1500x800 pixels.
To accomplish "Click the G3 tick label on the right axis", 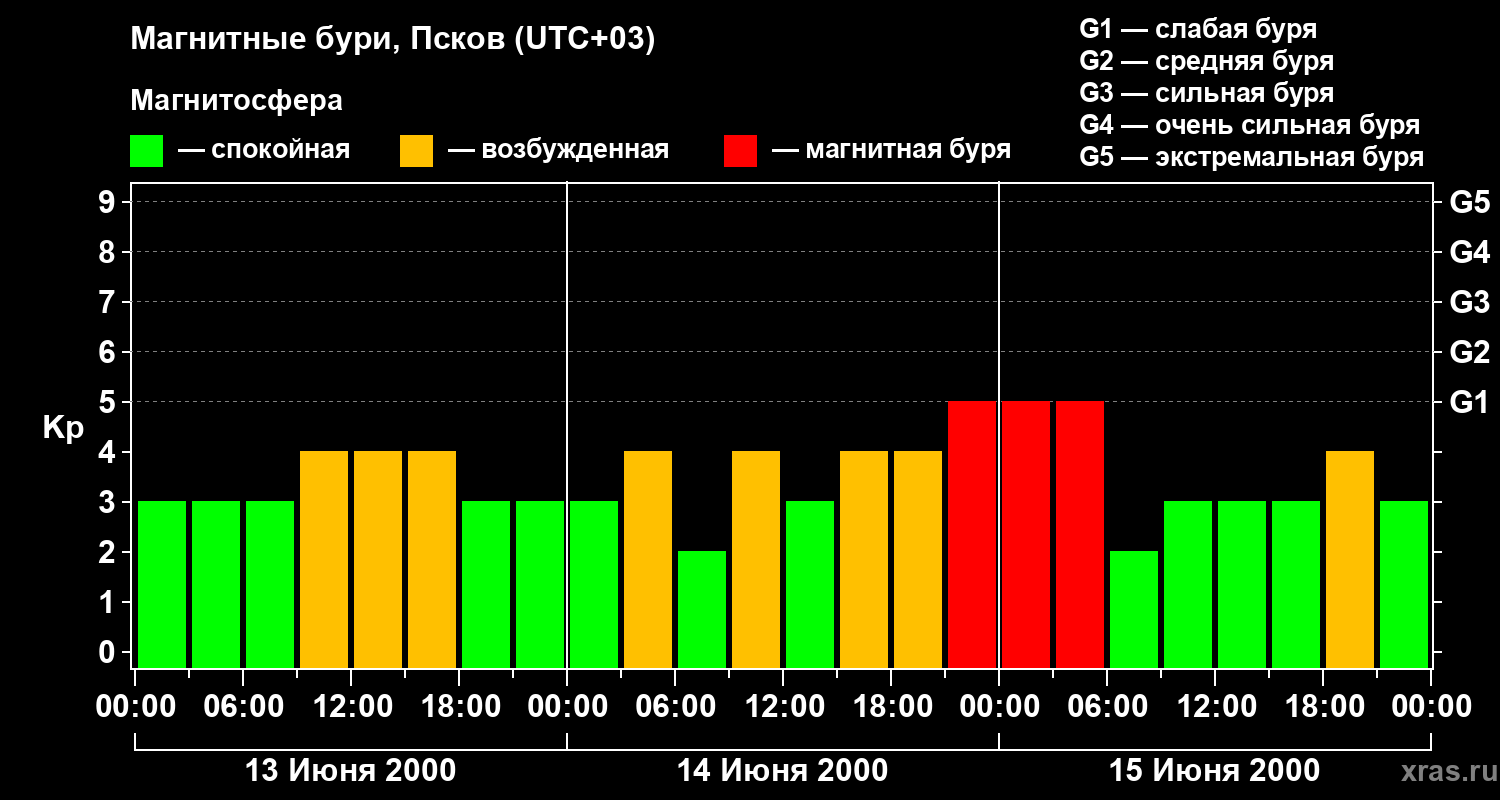I will [1469, 302].
